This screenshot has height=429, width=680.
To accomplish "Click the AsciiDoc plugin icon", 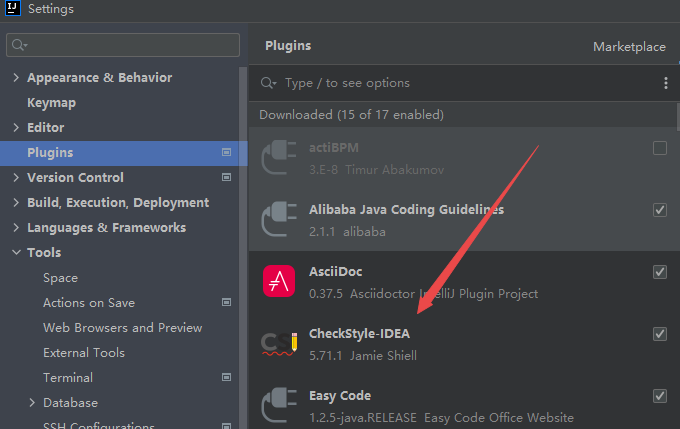I will click(279, 282).
